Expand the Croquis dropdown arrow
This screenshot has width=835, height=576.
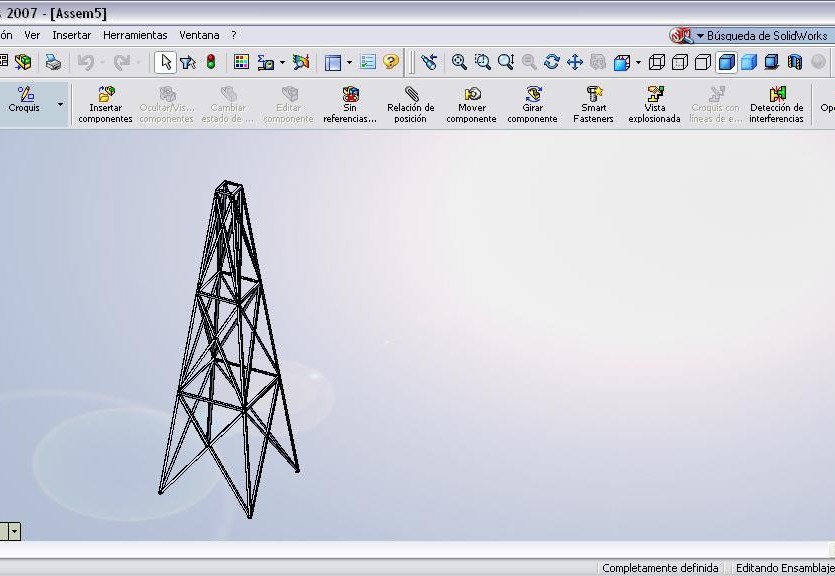(x=60, y=104)
